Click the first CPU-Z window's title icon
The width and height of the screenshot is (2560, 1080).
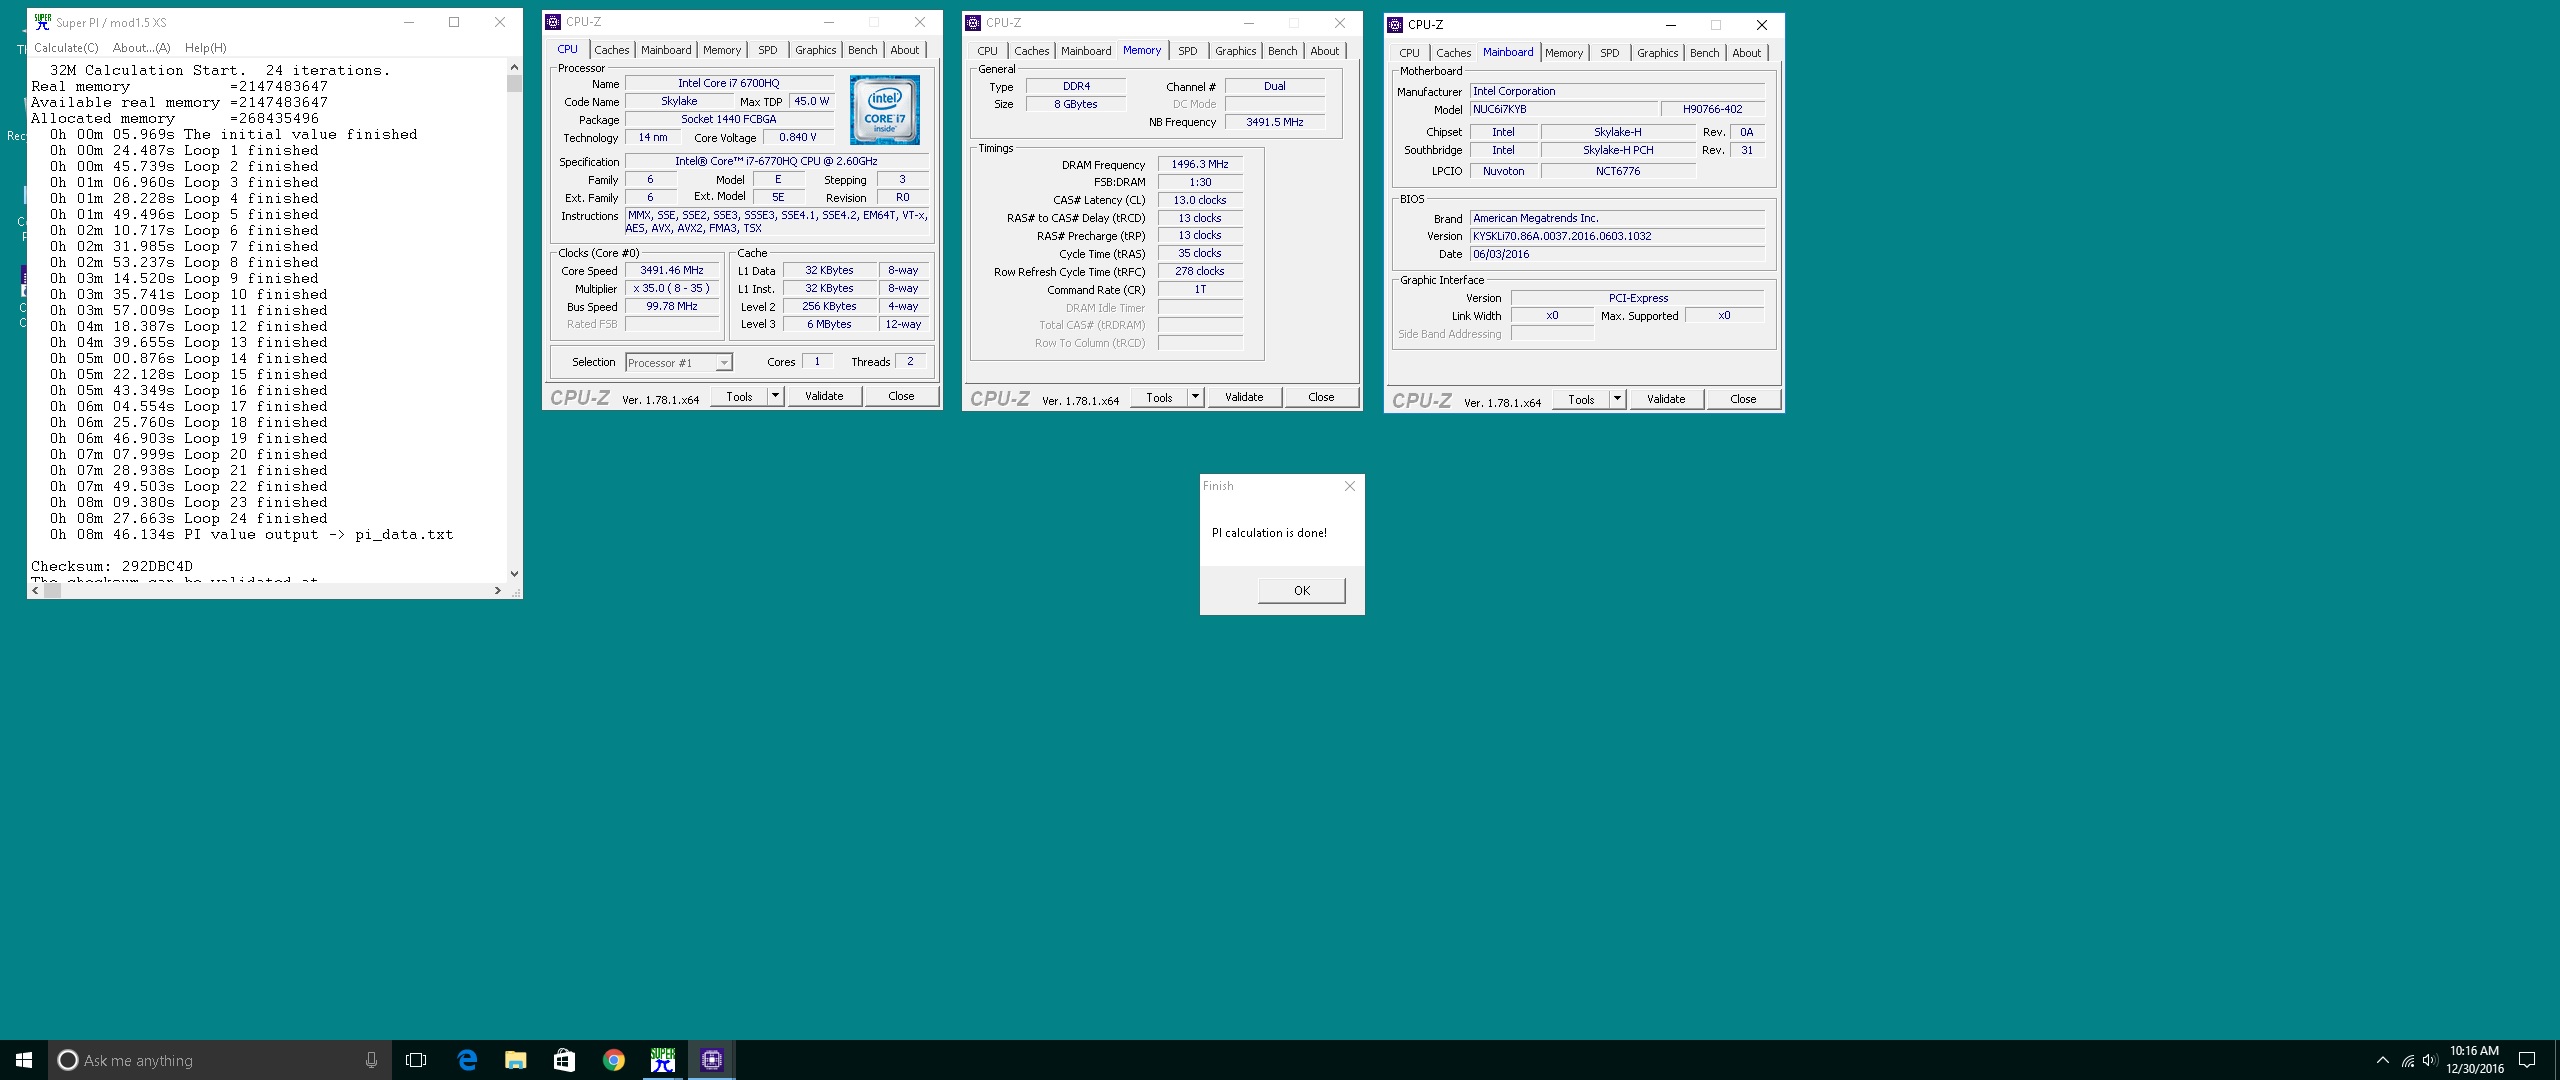click(x=553, y=21)
